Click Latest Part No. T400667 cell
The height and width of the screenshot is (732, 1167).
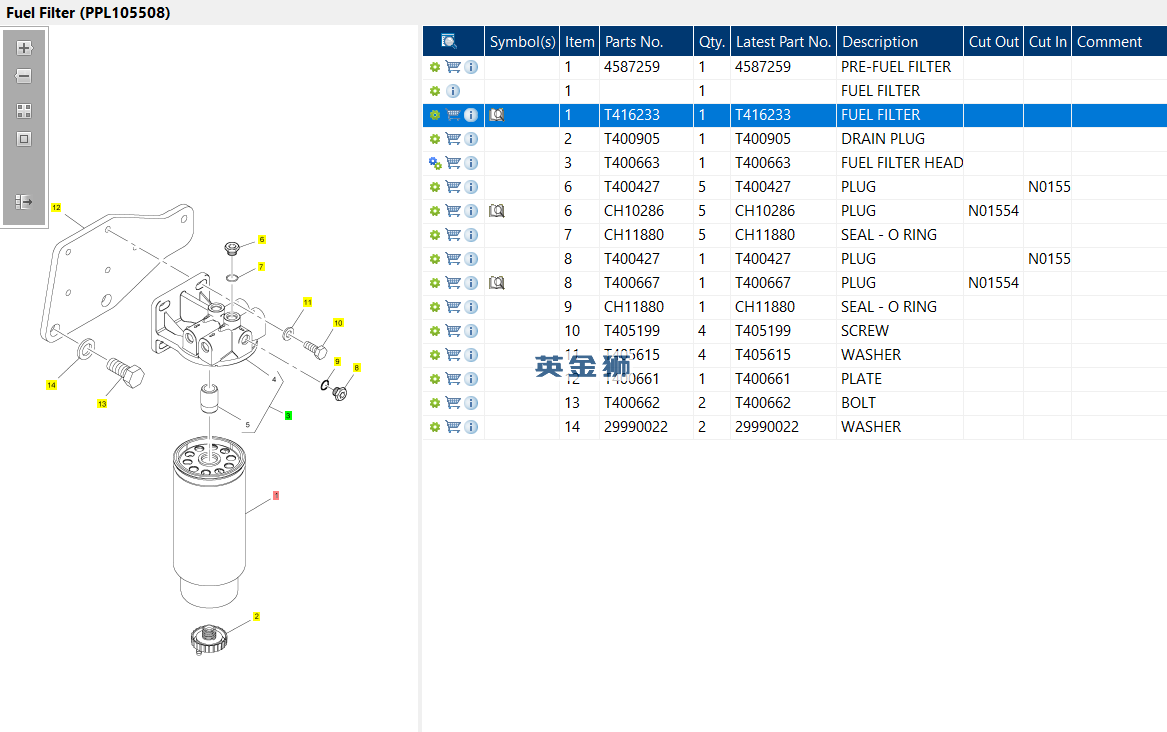tap(783, 283)
